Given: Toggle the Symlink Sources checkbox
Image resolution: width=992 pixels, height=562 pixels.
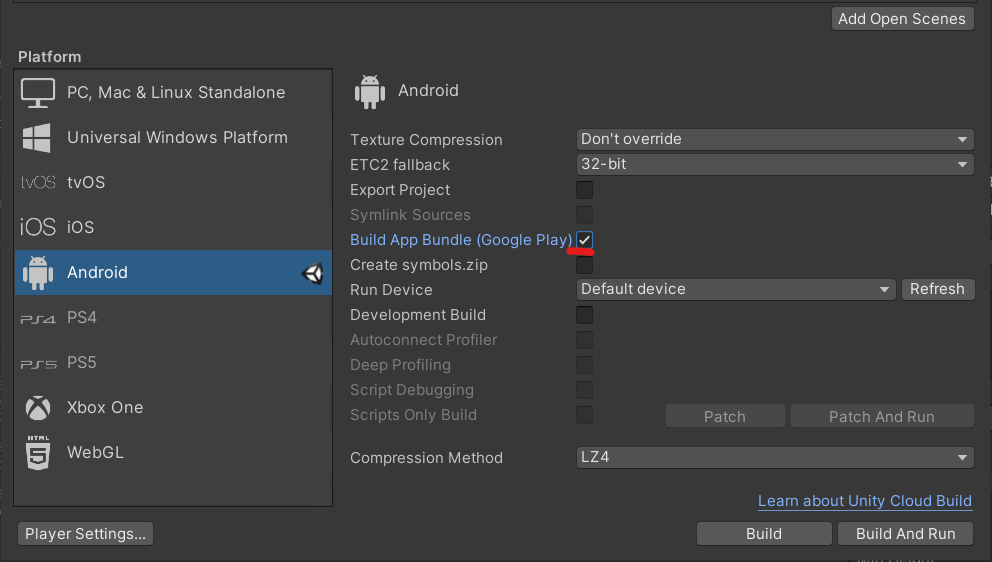Looking at the screenshot, I should tap(585, 215).
